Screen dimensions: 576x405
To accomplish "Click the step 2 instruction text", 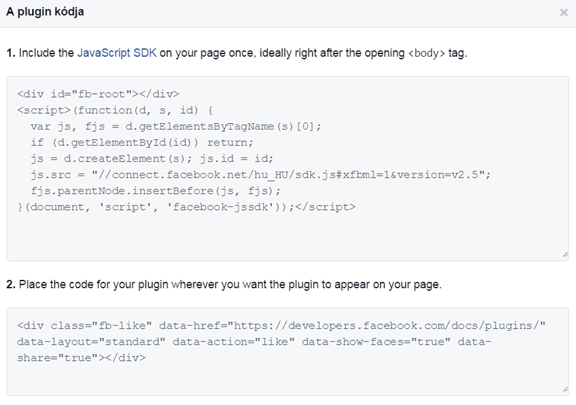I will click(224, 284).
